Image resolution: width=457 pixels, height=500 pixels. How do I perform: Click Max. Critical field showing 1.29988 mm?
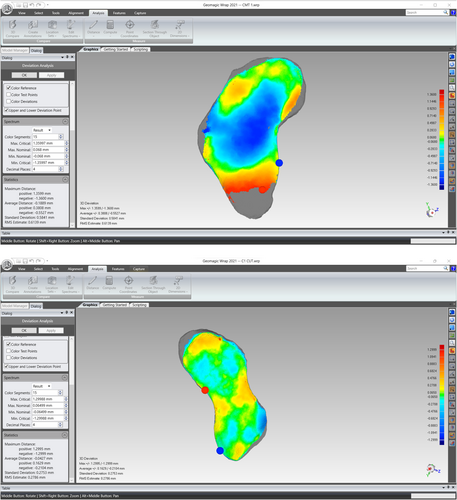[48, 399]
